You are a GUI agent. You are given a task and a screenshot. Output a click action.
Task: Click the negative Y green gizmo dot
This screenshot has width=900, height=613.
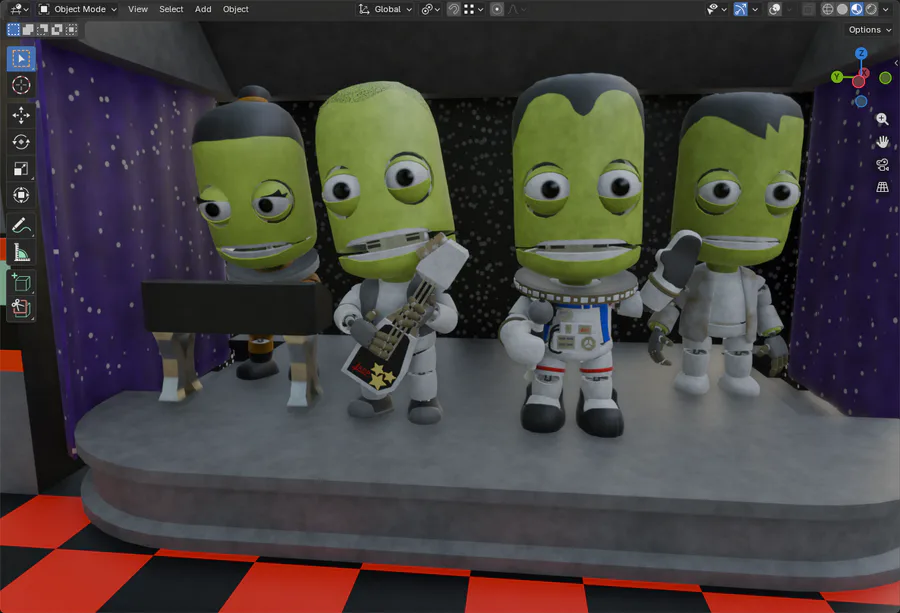(885, 77)
